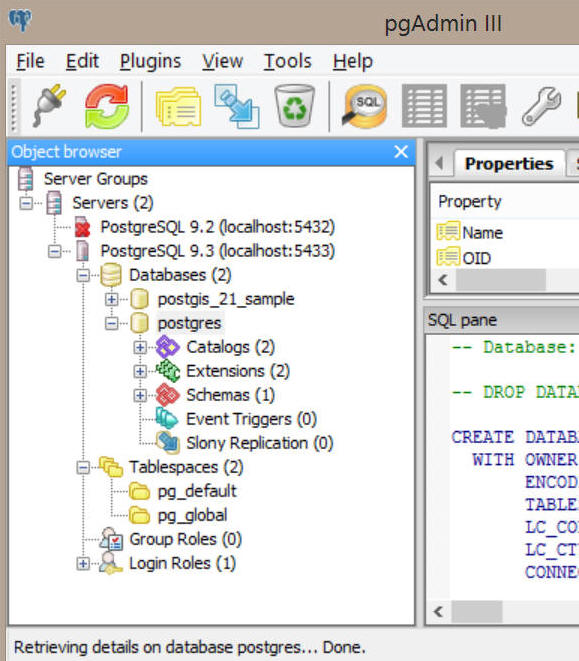Image resolution: width=579 pixels, height=661 pixels.
Task: Click the disconnected PostgreSQL 9.2 server icon
Action: click(83, 227)
